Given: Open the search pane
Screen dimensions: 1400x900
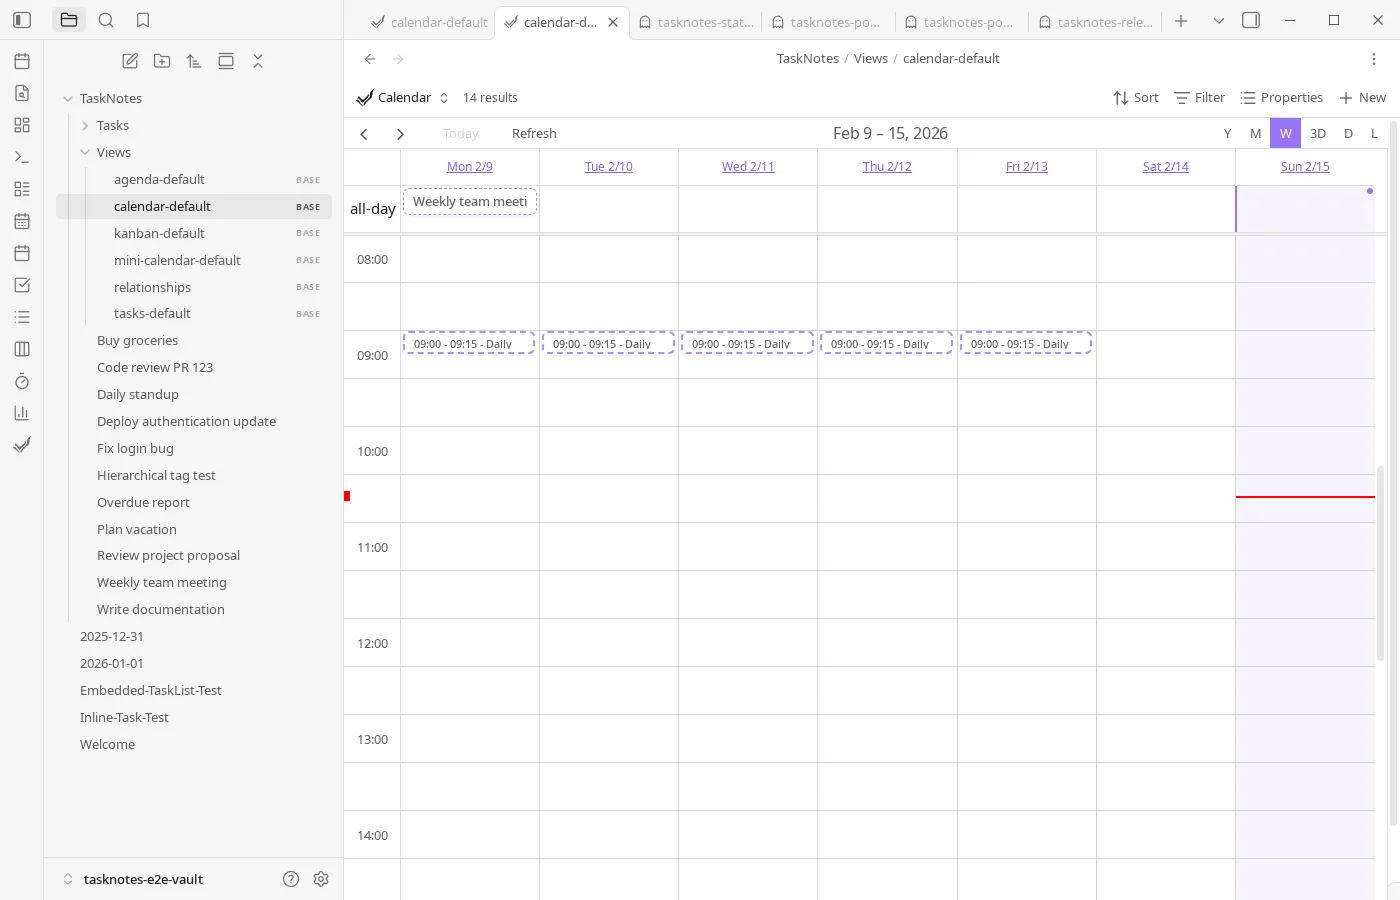Looking at the screenshot, I should 106,20.
